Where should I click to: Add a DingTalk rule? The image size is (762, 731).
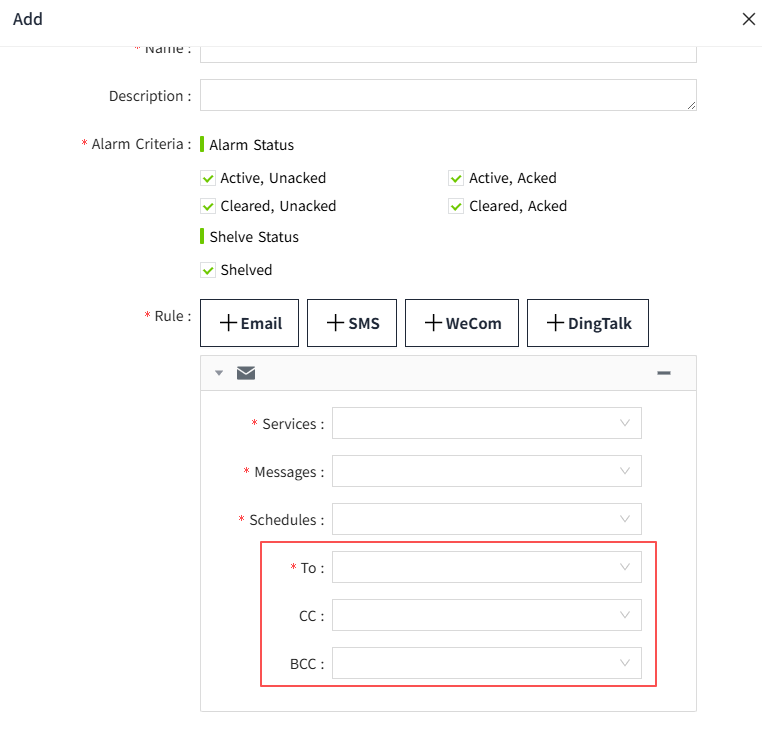click(587, 323)
